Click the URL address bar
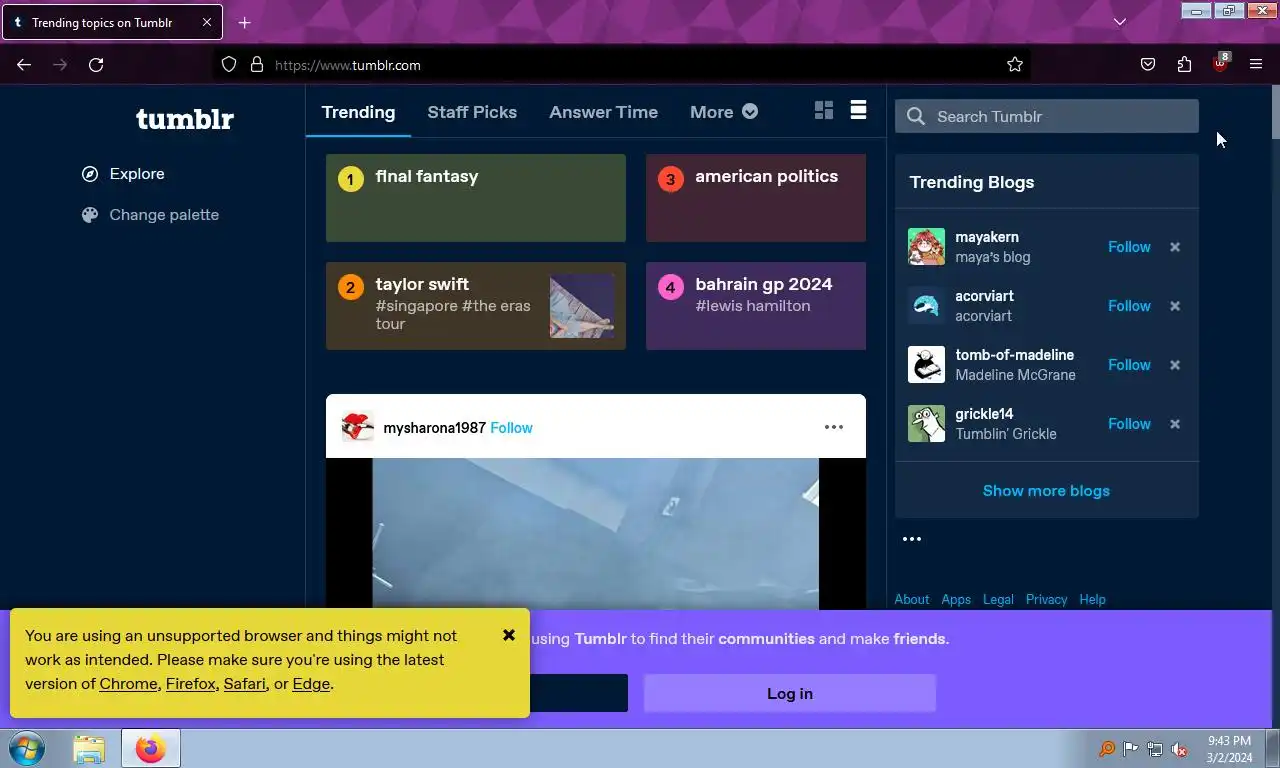Screen dimensions: 1280x768 (620, 65)
